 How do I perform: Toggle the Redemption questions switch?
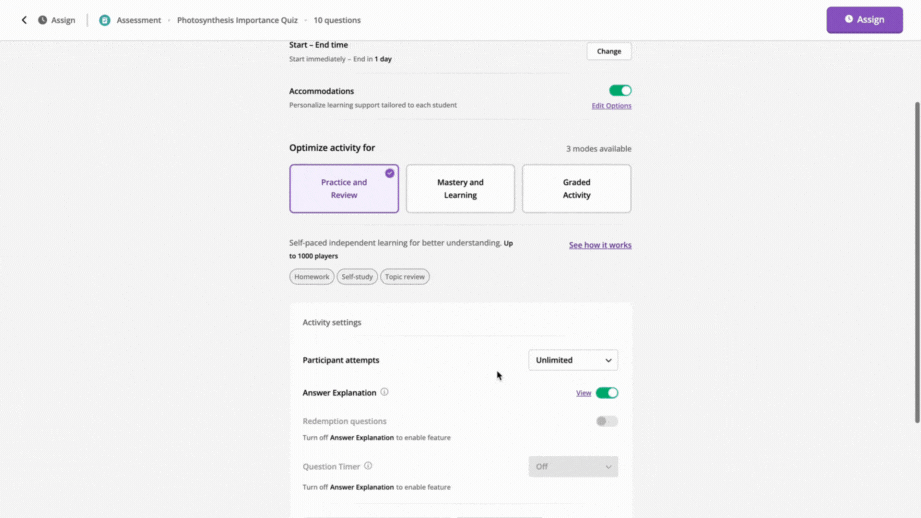point(607,421)
